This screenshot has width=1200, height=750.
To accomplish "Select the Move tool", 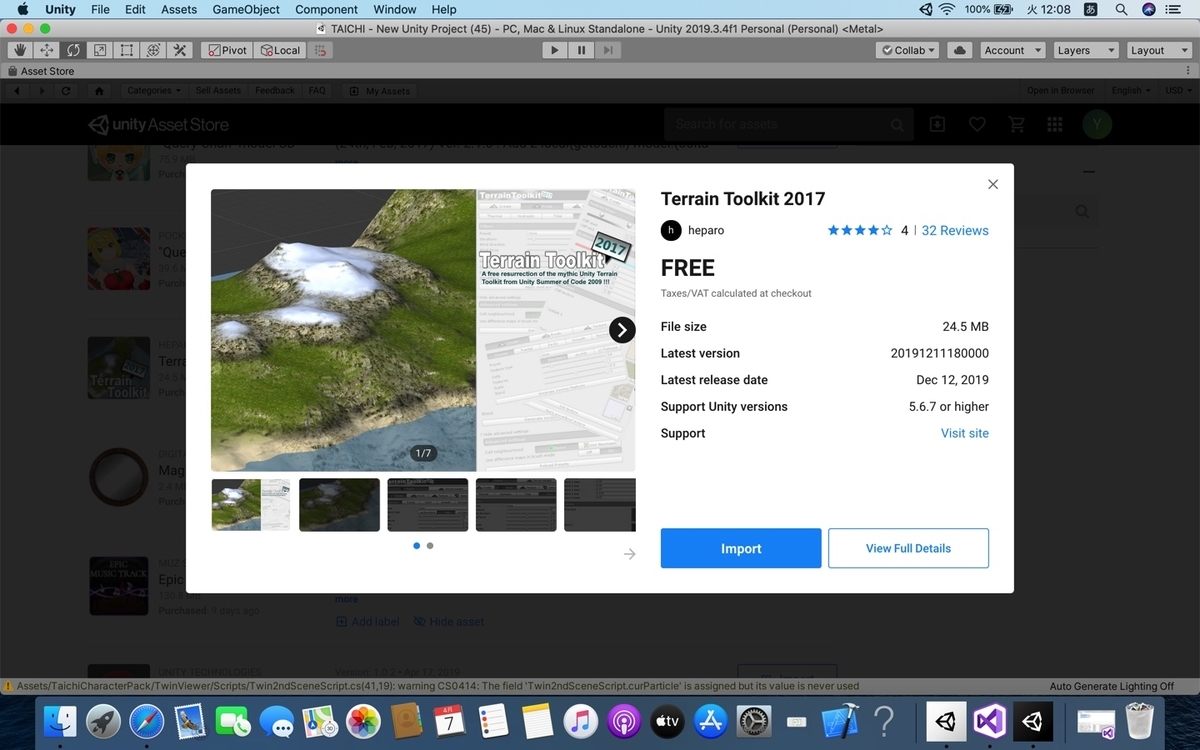I will (x=47, y=50).
